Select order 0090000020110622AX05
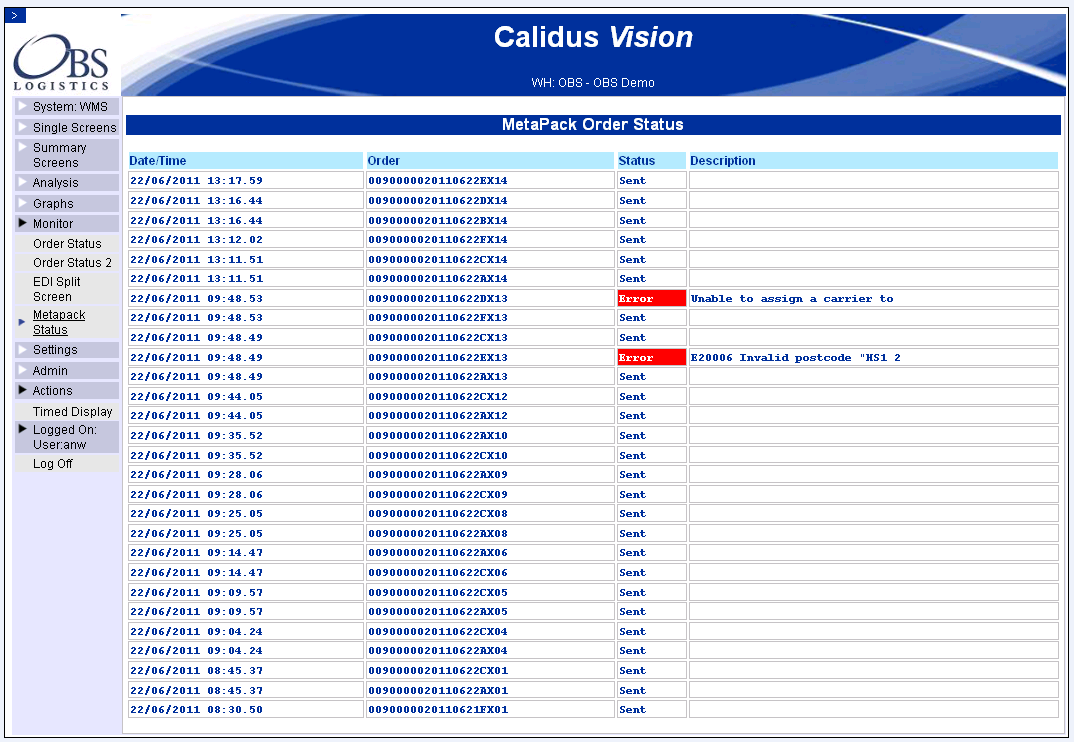This screenshot has height=742, width=1074. click(x=438, y=612)
